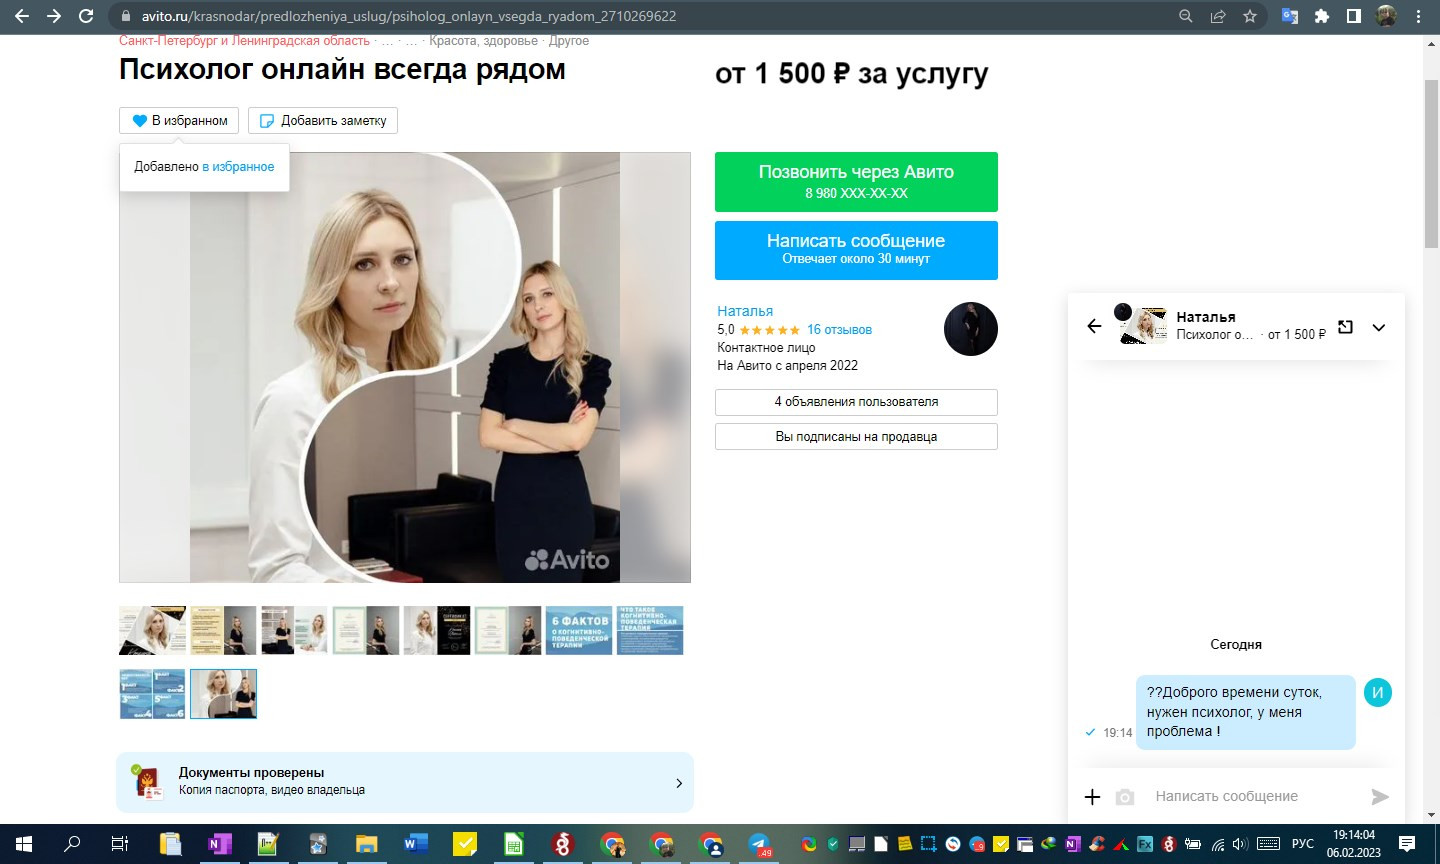Viewport: 1440px width, 864px height.
Task: Open Windows taskbar search
Action: (72, 844)
